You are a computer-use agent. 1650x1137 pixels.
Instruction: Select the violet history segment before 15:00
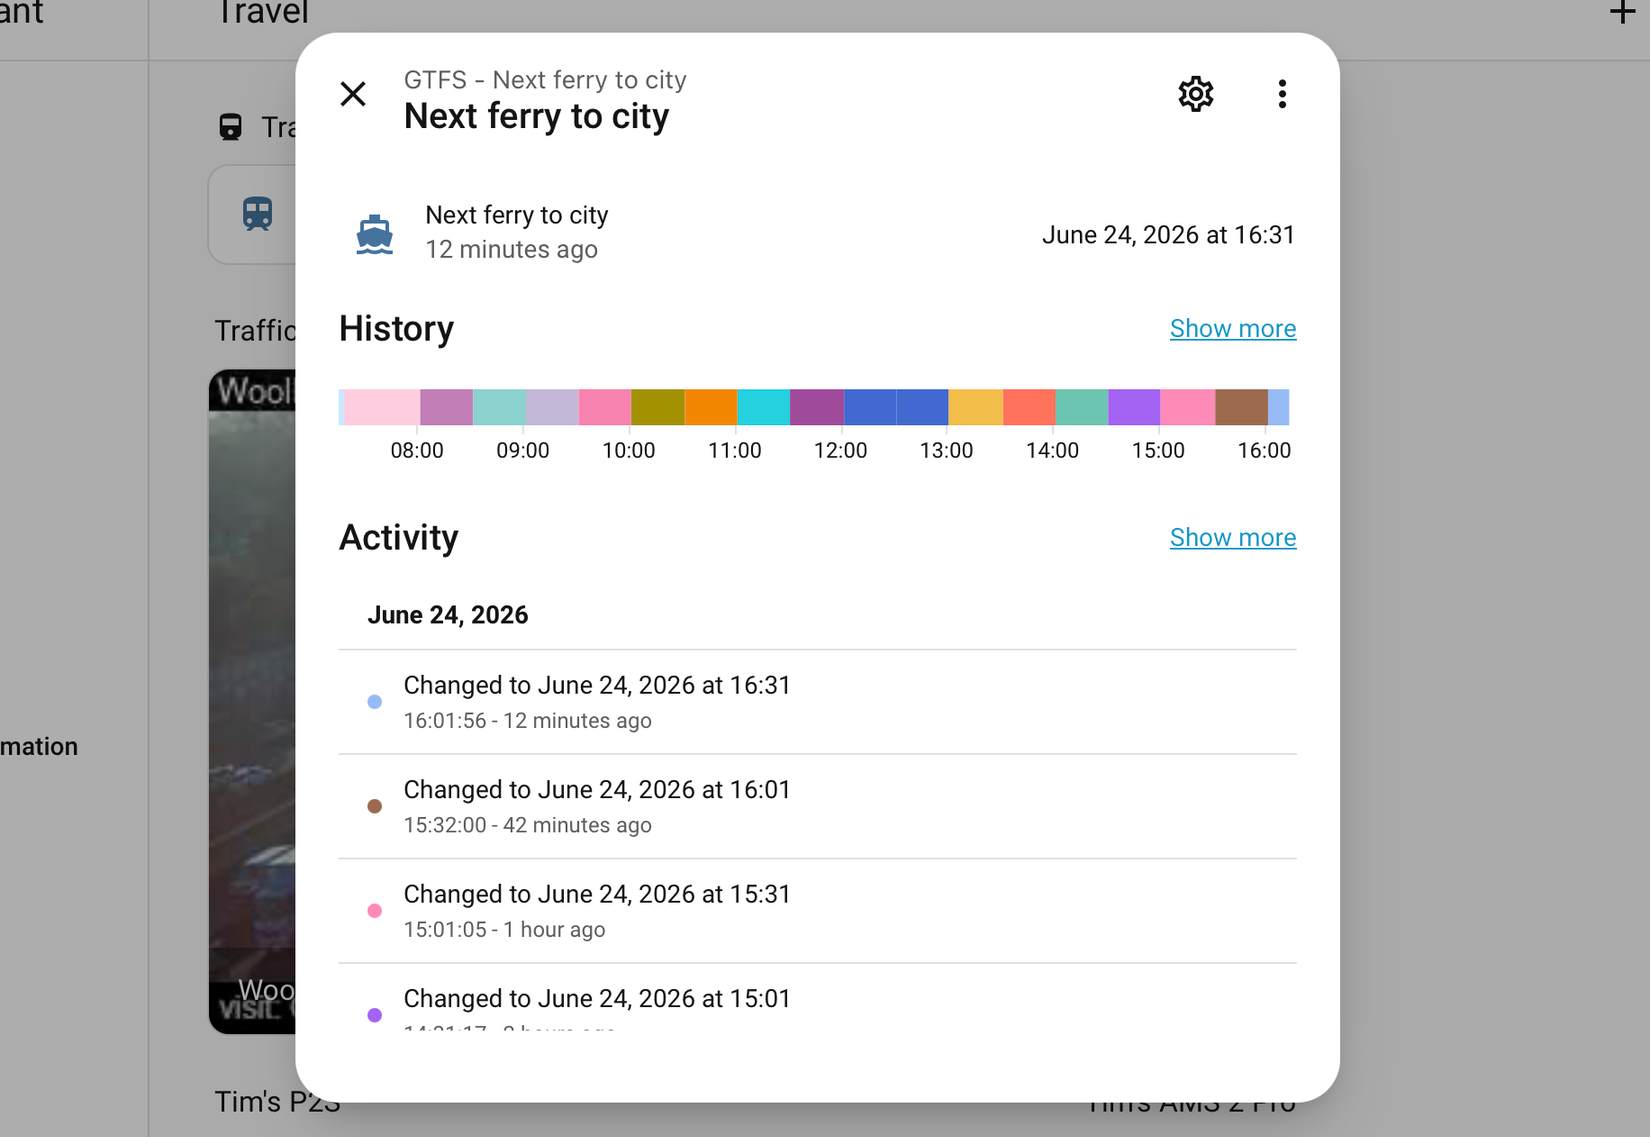coord(1134,407)
